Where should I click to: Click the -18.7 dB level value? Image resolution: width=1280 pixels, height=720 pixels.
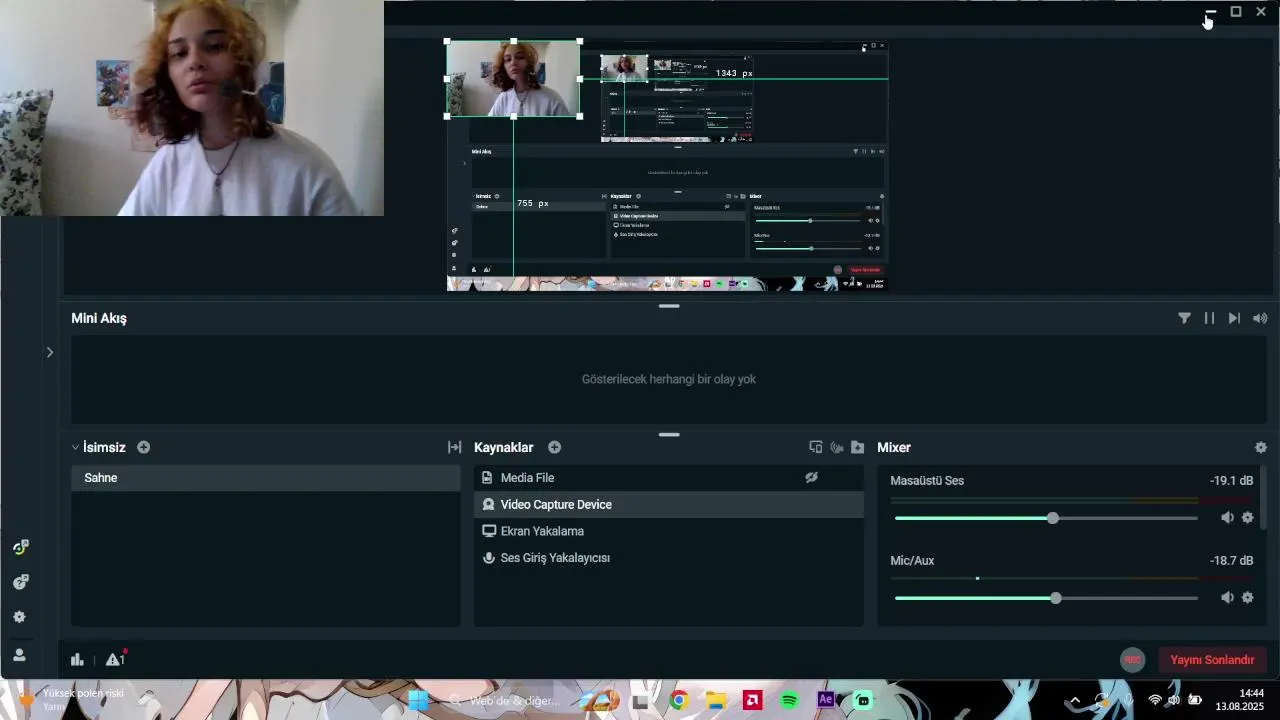(1231, 561)
